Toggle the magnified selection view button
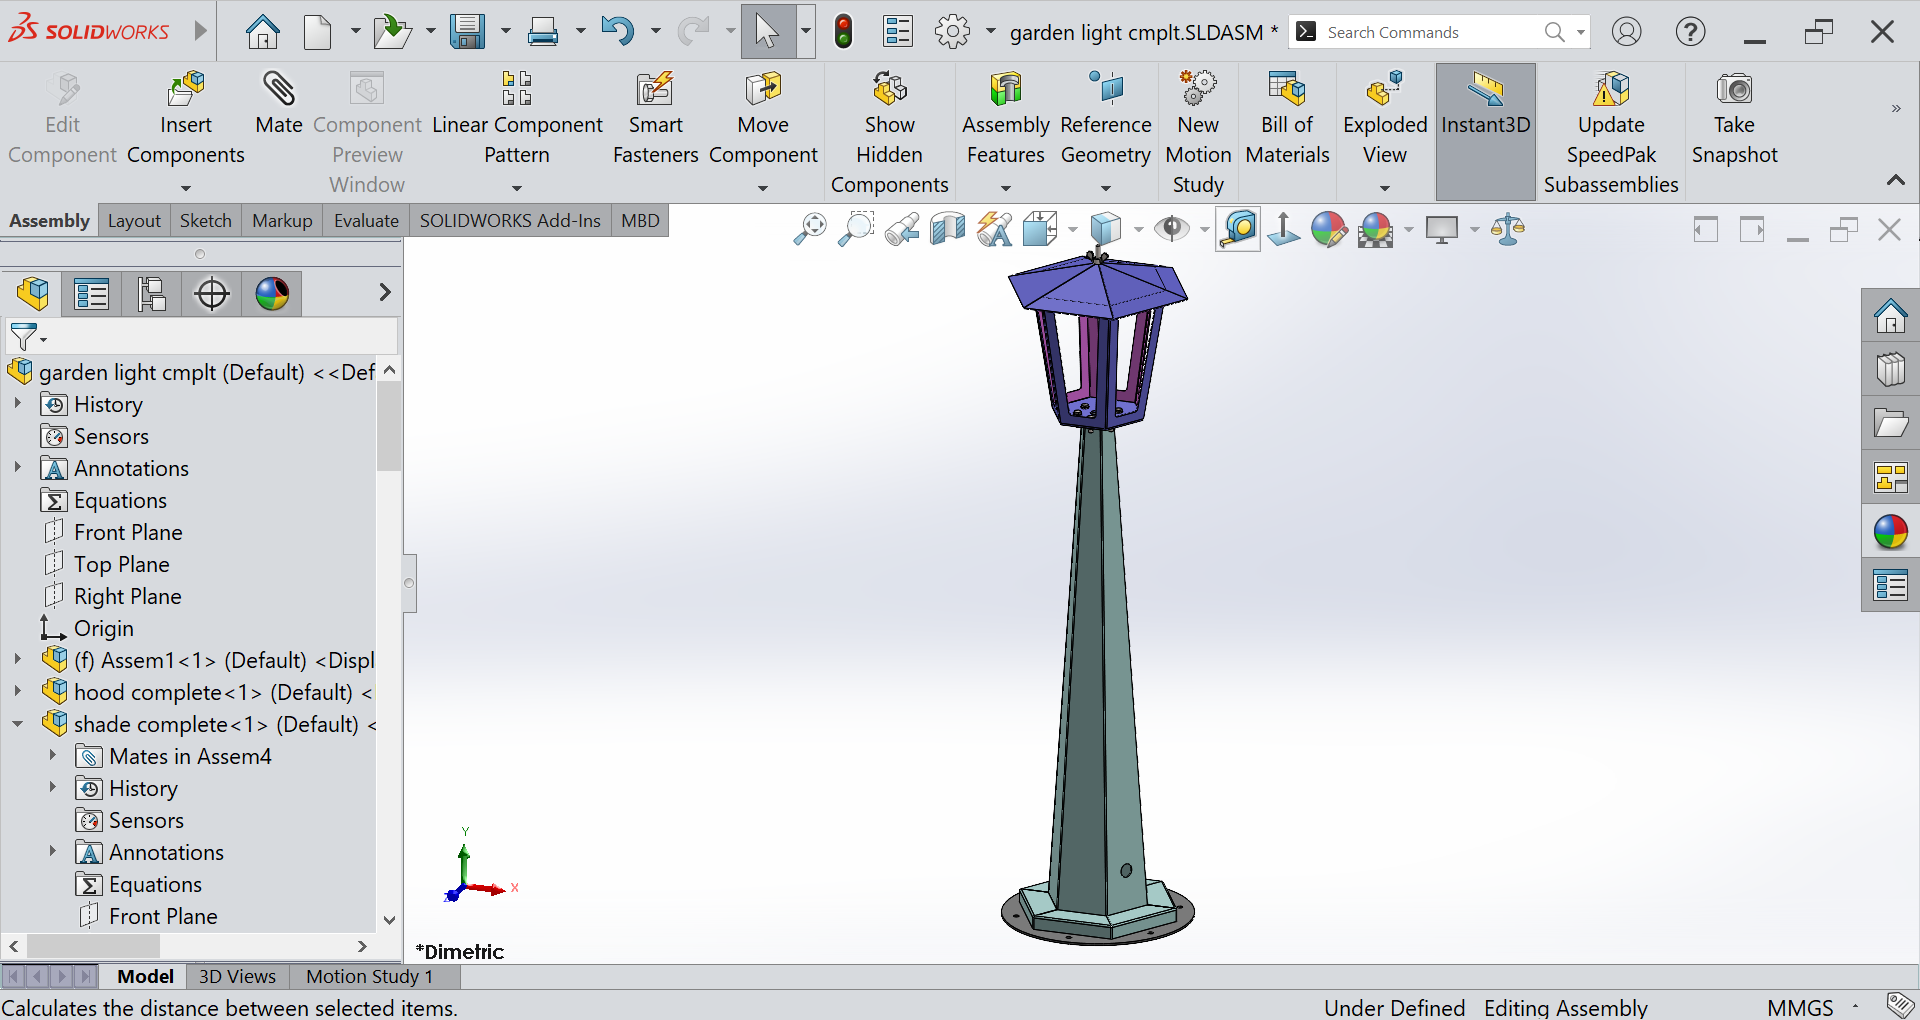The width and height of the screenshot is (1920, 1020). [x=1238, y=229]
